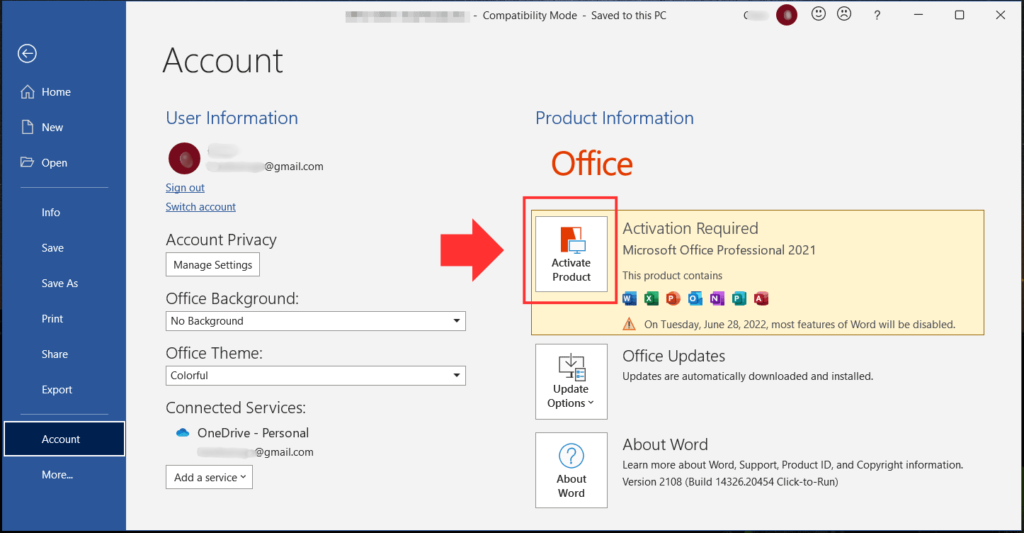
Task: Click the title bar account avatar
Action: [786, 15]
